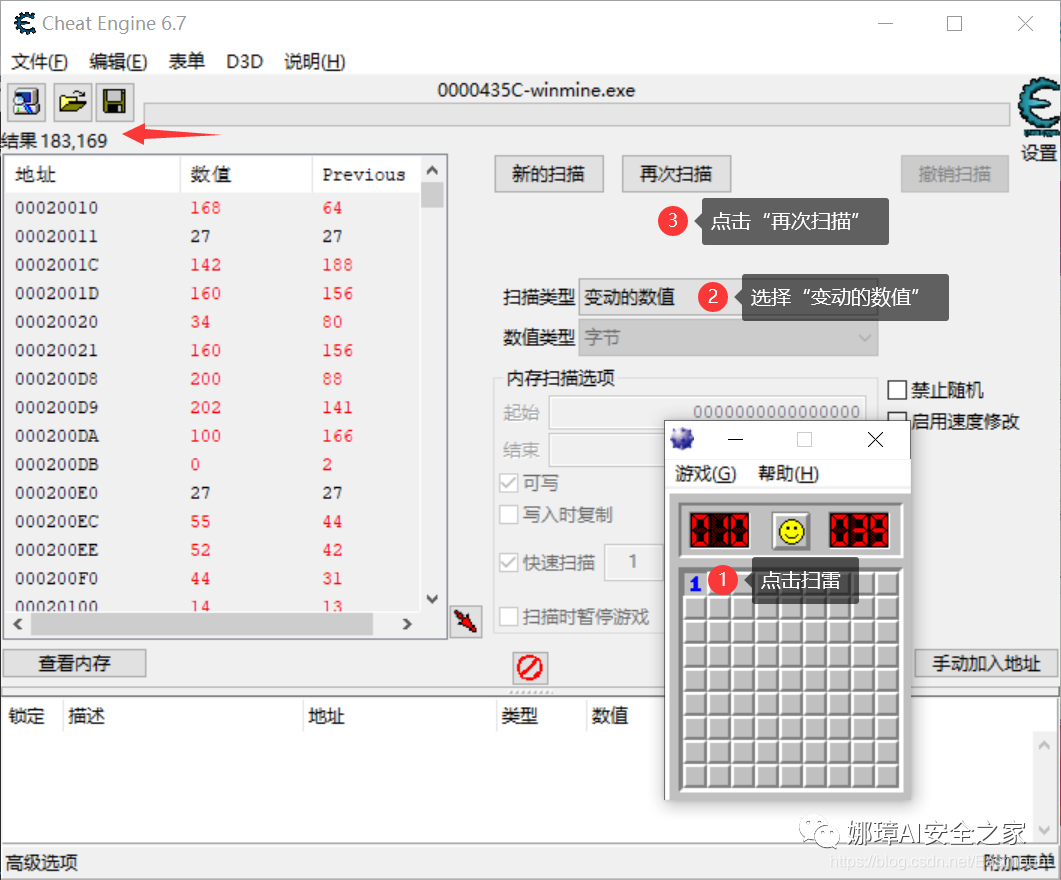The height and width of the screenshot is (880, 1061).
Task: Click the results scroll left arrow
Action: 18,624
